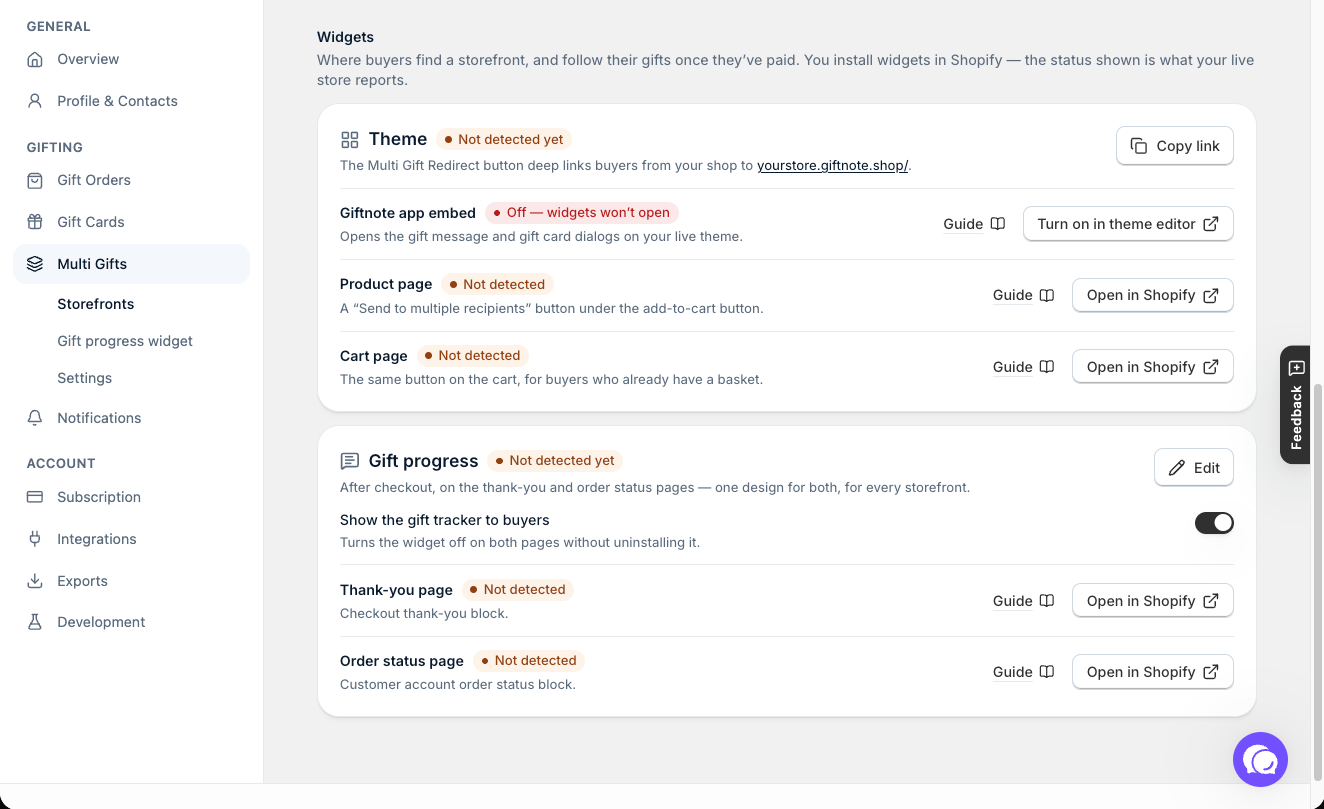Image resolution: width=1324 pixels, height=809 pixels.
Task: Click the Gift progress message icon
Action: (x=349, y=461)
